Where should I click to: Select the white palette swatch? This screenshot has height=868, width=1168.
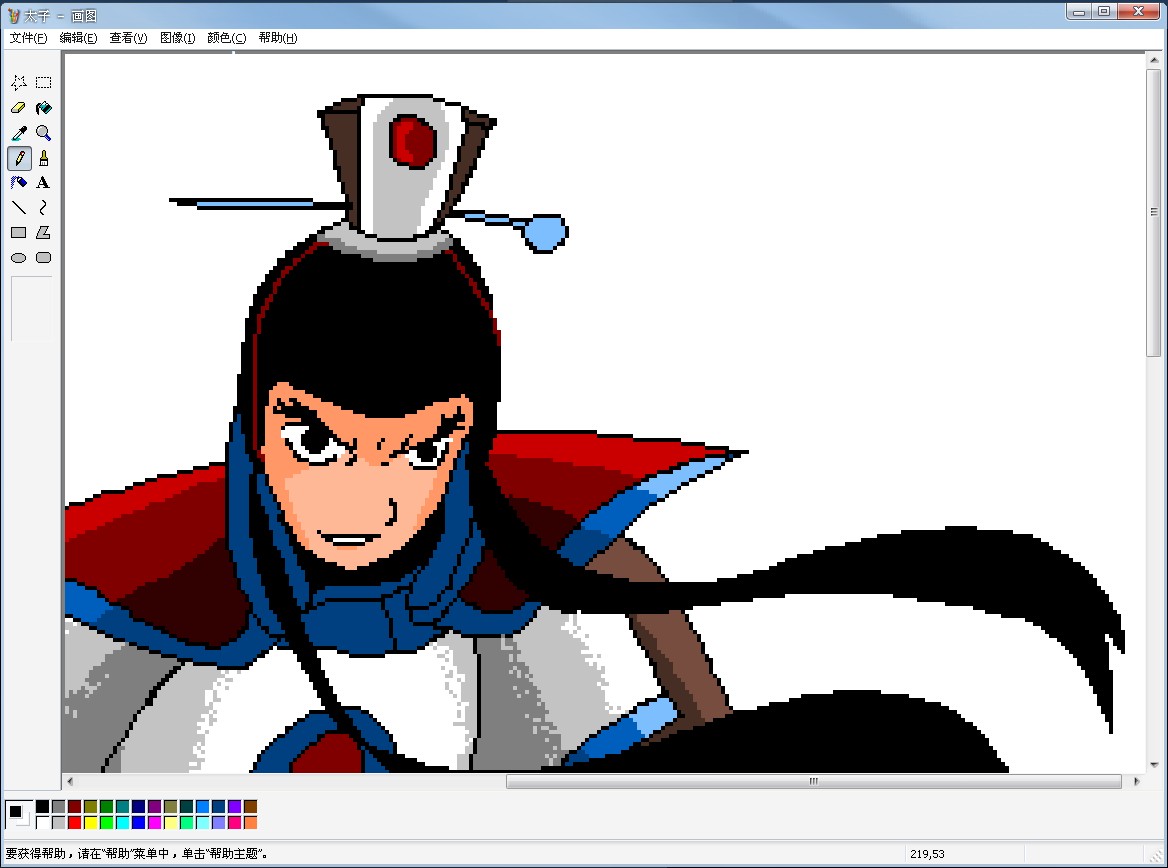tap(42, 823)
